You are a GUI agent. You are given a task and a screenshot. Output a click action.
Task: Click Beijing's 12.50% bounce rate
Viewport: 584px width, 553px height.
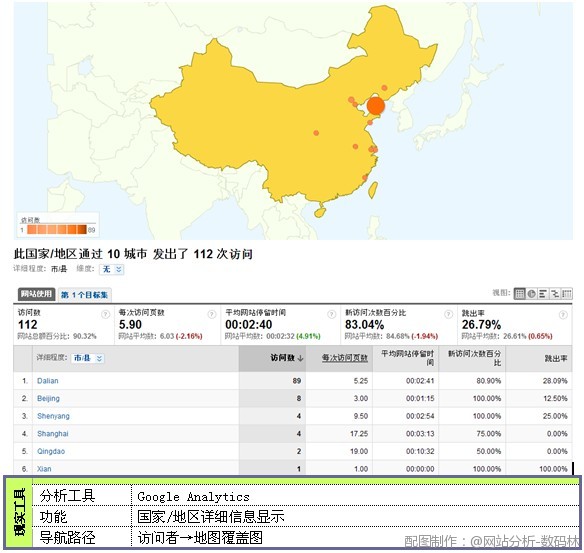click(555, 398)
